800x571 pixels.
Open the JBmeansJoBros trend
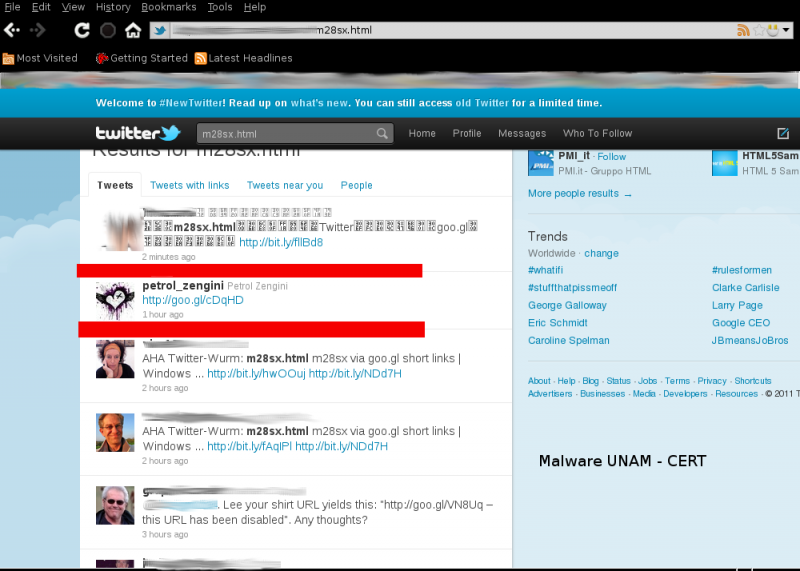[750, 340]
